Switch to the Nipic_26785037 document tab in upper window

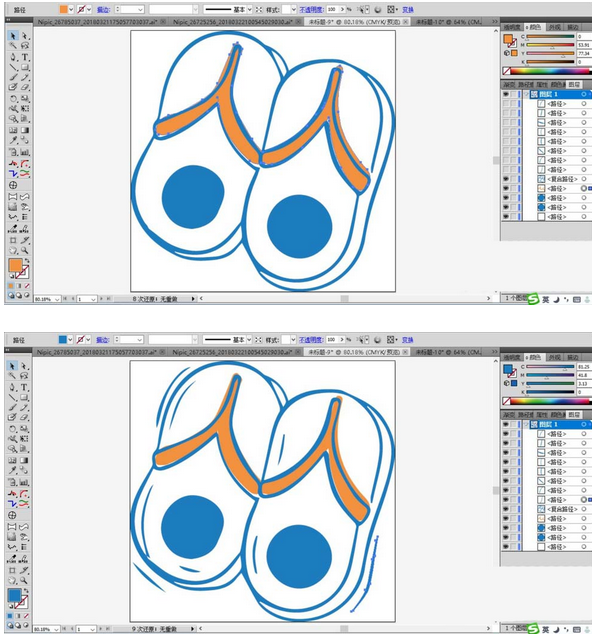[98, 22]
